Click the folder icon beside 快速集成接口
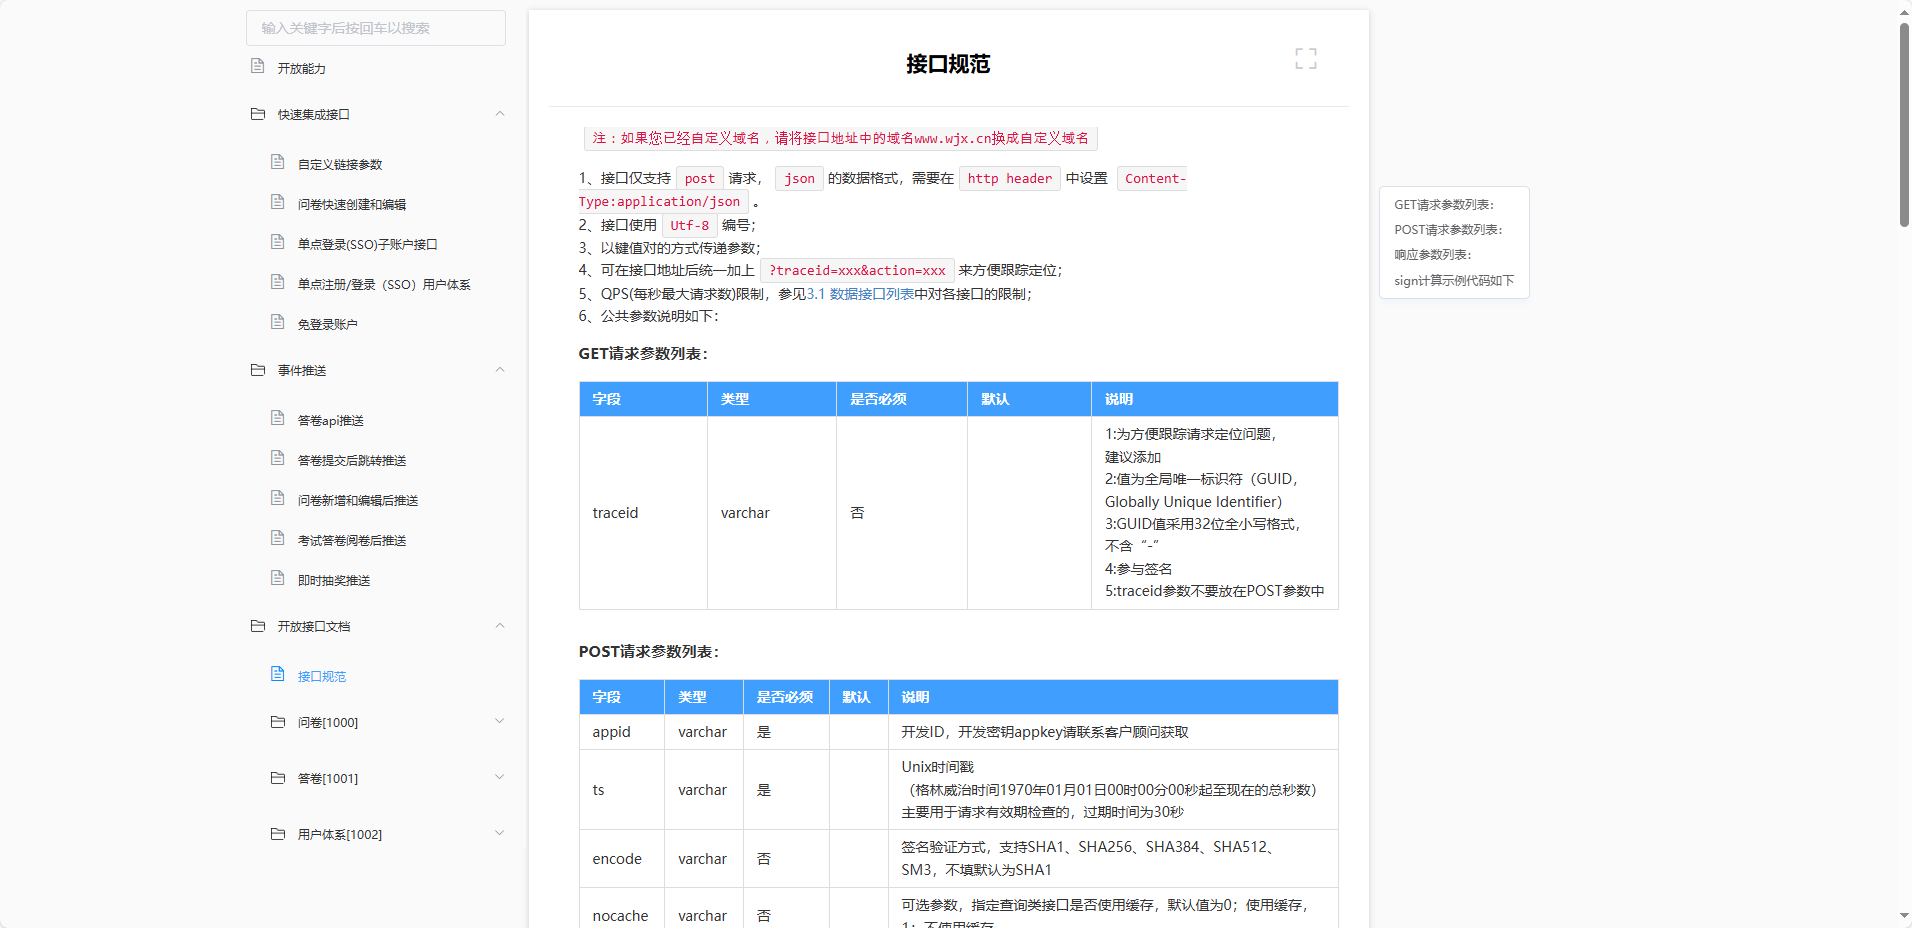The height and width of the screenshot is (928, 1912). tap(258, 113)
